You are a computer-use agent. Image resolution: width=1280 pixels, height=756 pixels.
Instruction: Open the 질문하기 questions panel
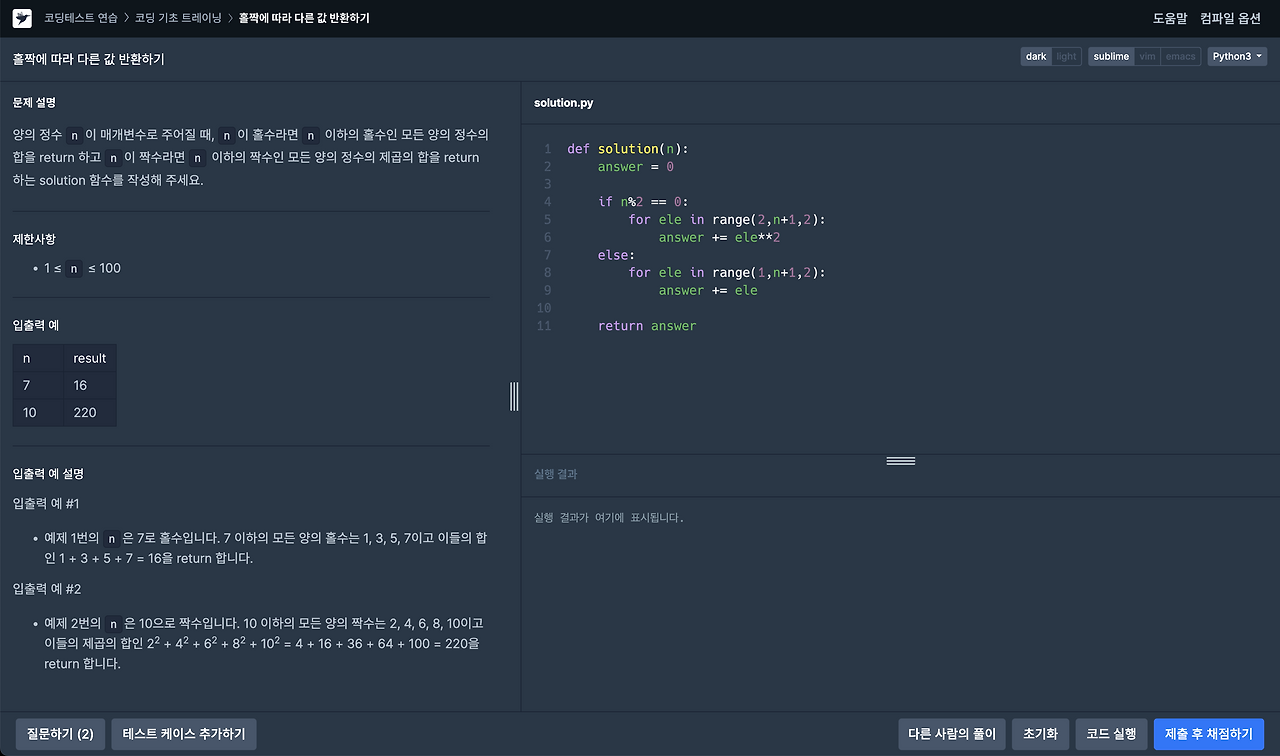pyautogui.click(x=60, y=733)
